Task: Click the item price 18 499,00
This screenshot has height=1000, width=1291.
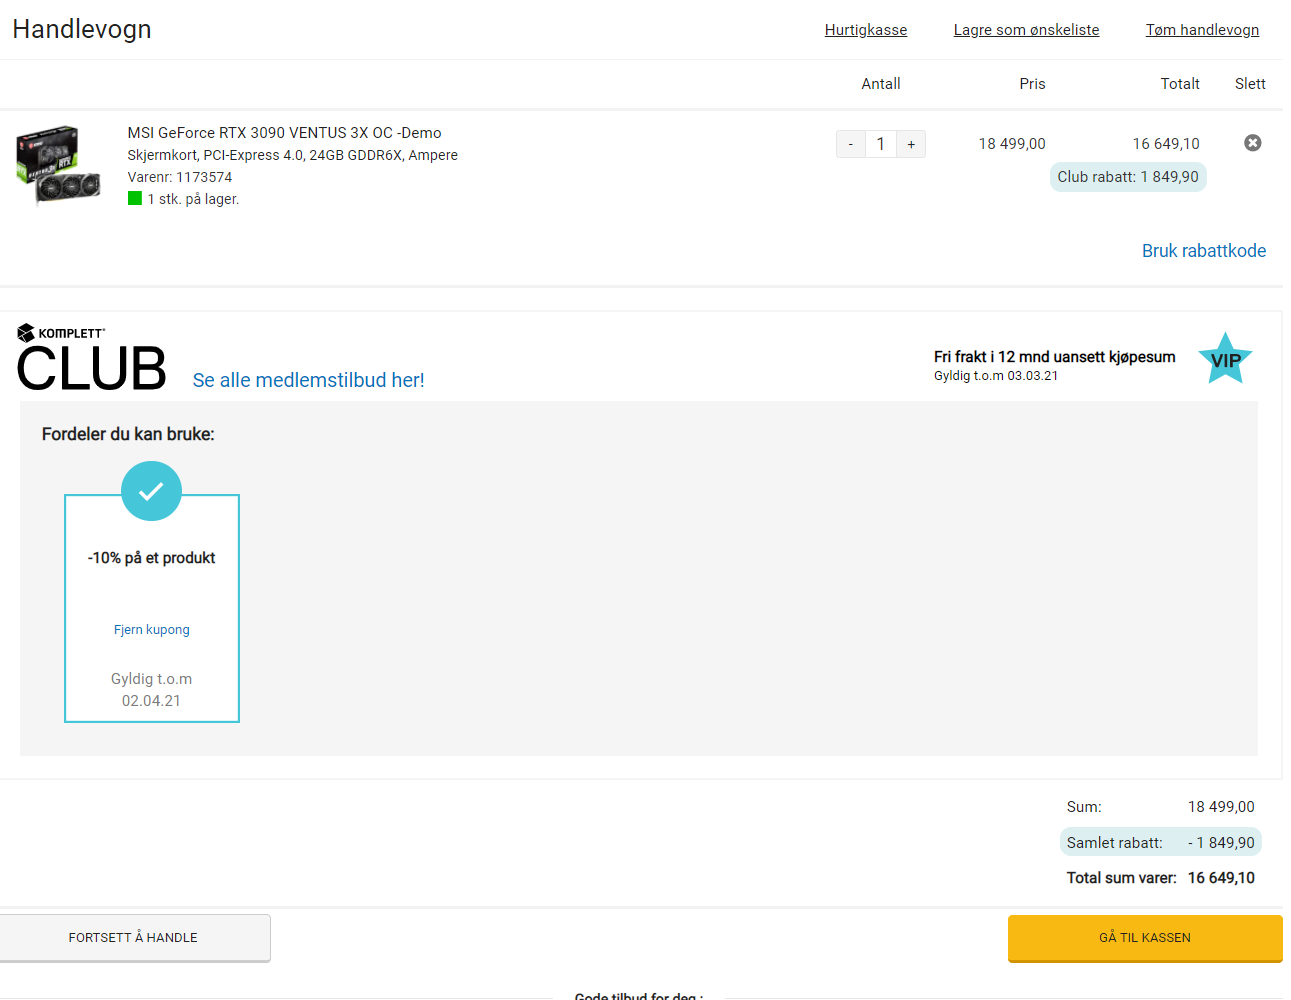Action: (x=1012, y=144)
